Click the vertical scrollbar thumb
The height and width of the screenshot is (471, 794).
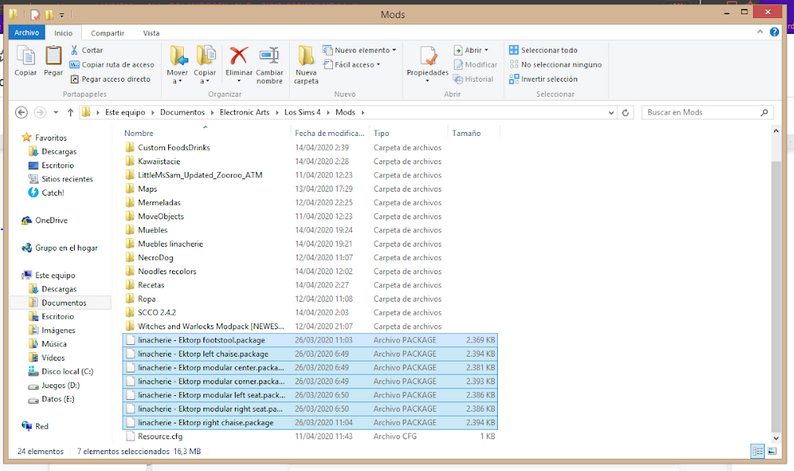coord(776,296)
